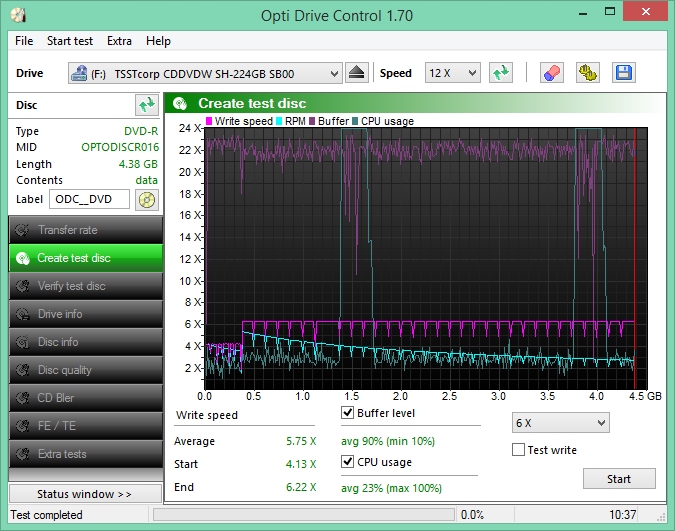Open the Start test menu
675x531 pixels.
(70, 41)
